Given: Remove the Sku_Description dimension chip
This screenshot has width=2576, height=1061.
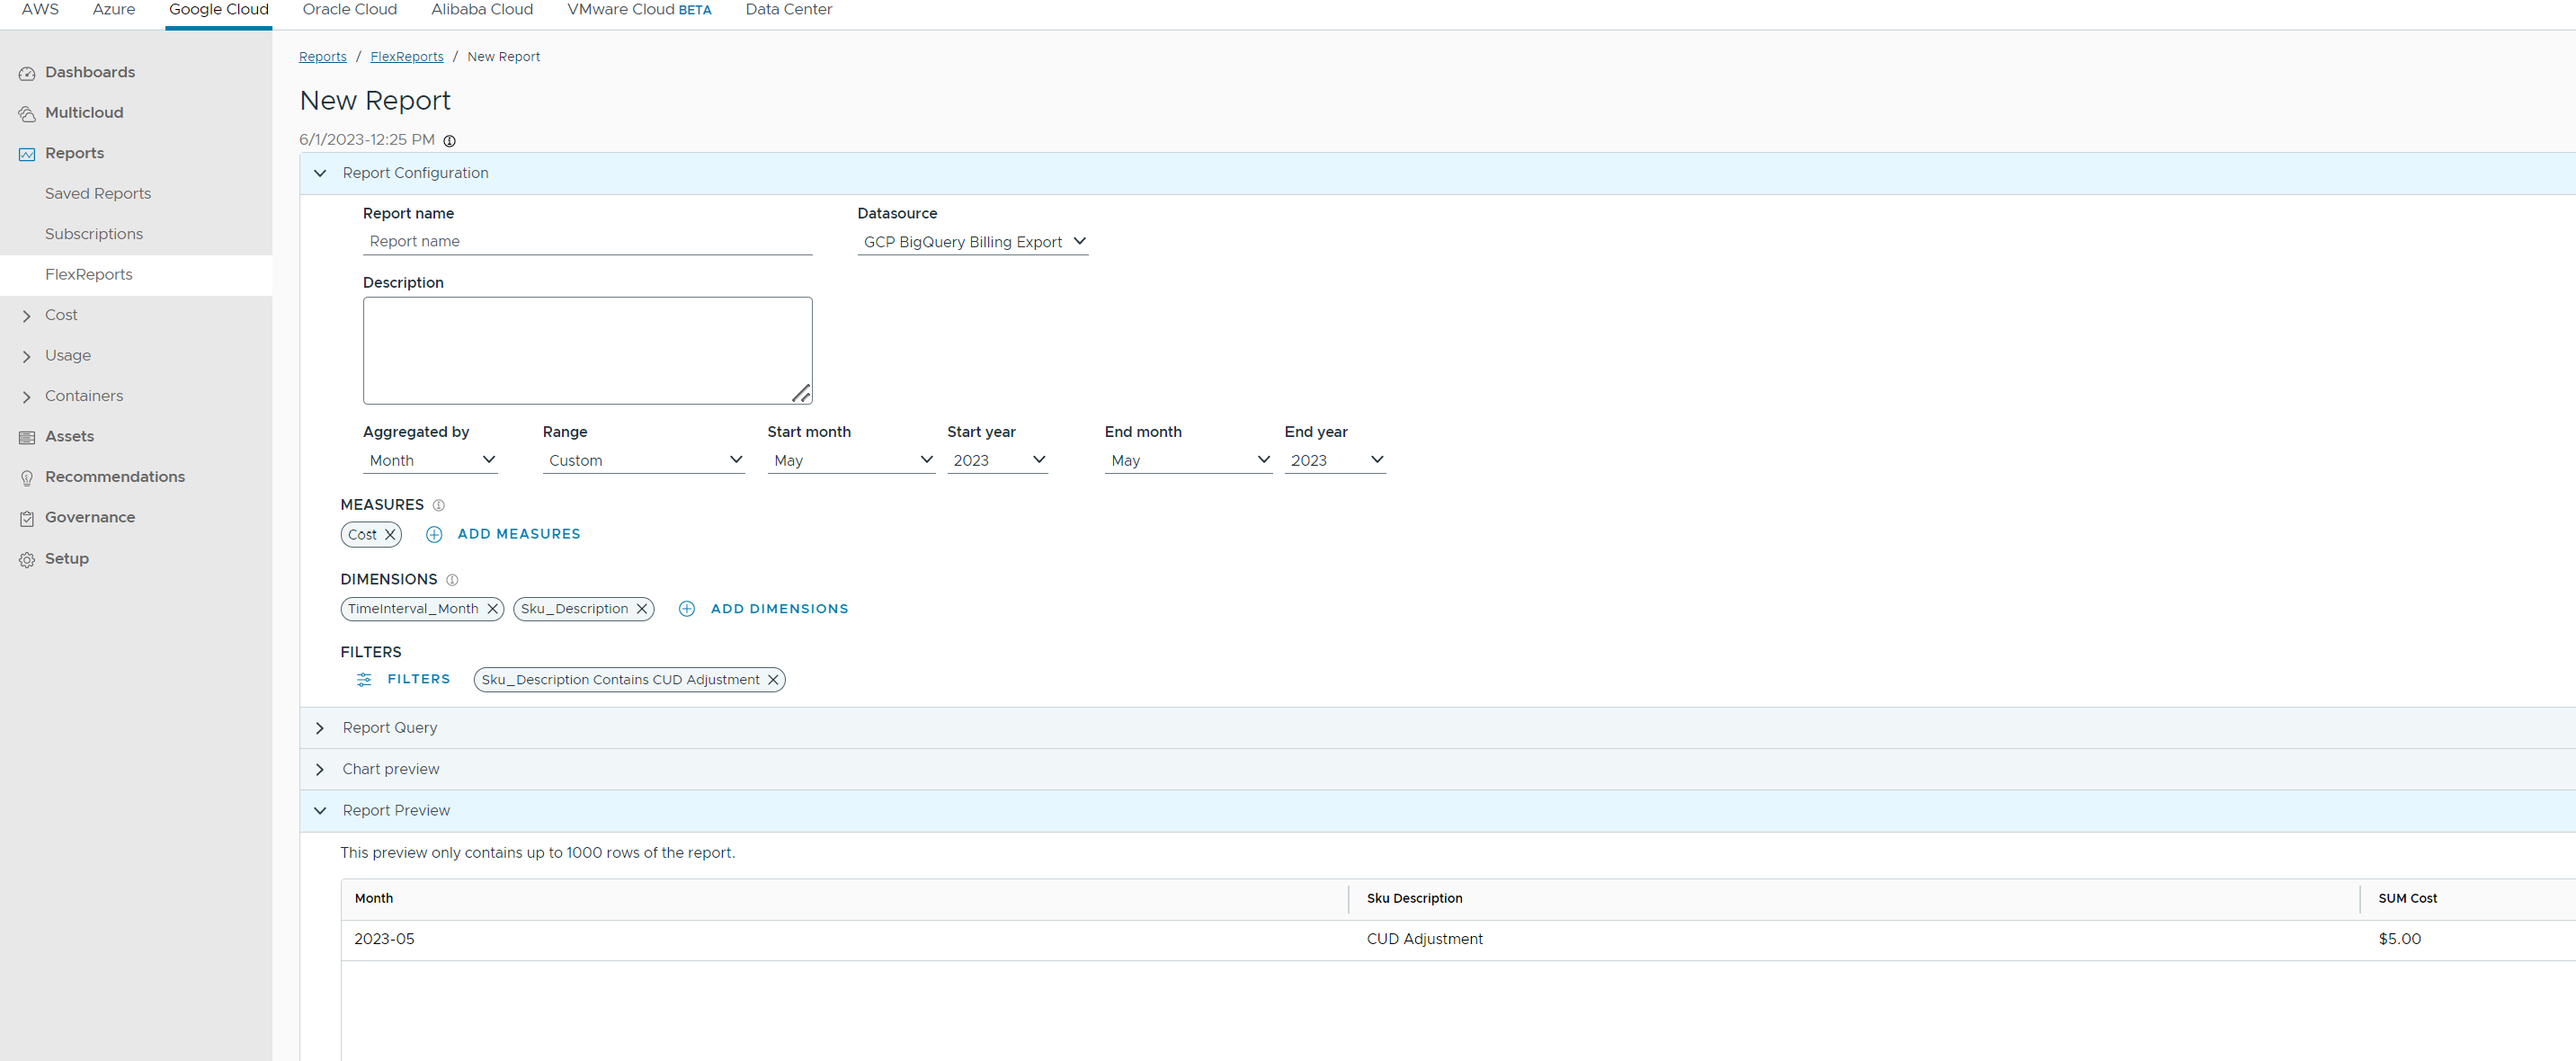Looking at the screenshot, I should (642, 609).
